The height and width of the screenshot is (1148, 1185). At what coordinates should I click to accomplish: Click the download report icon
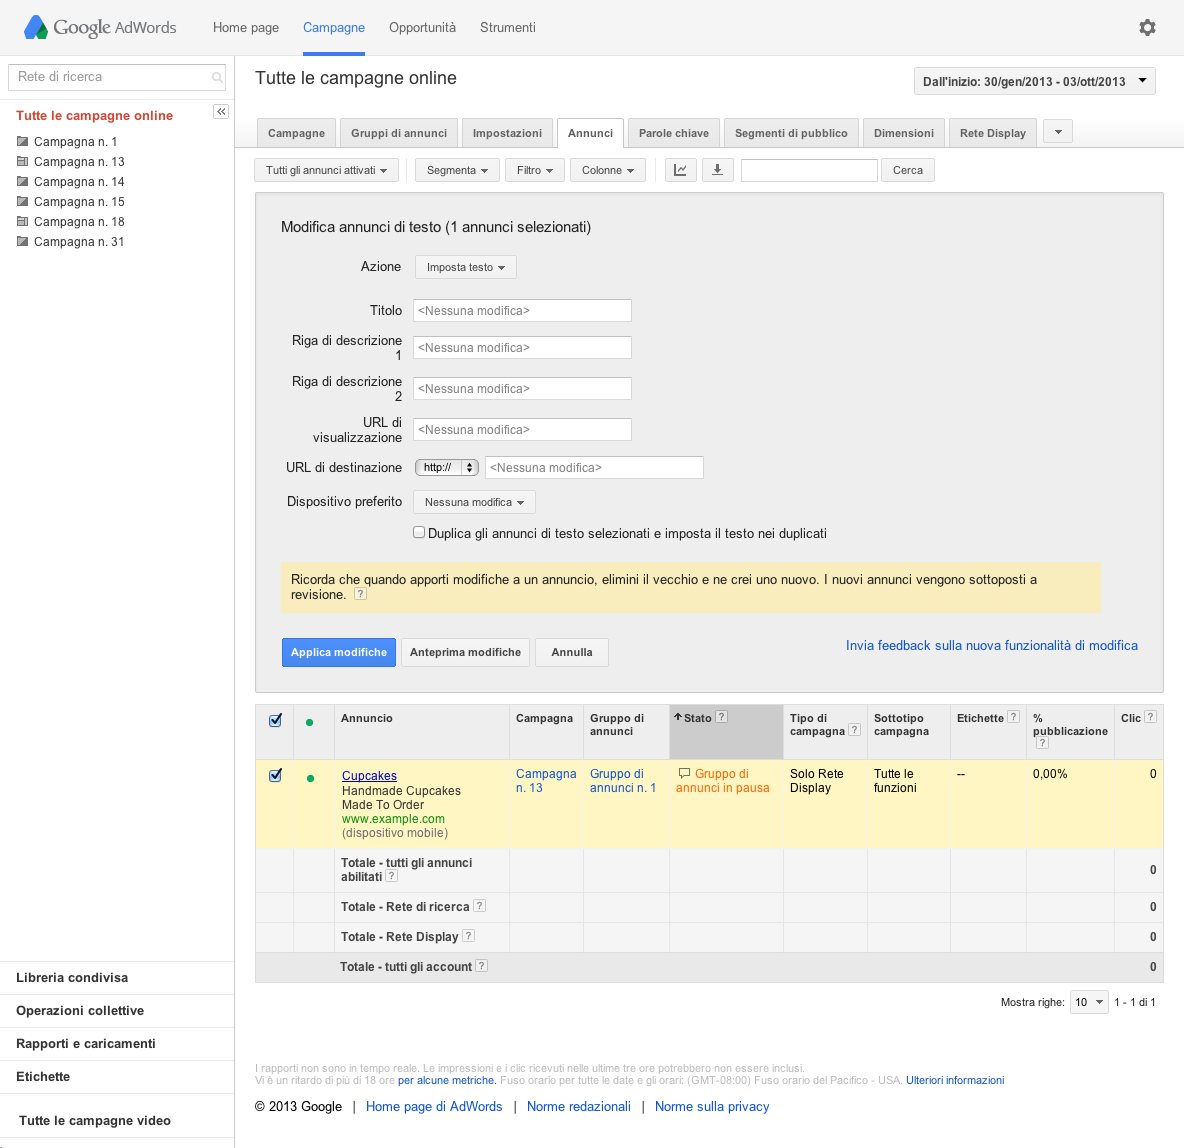[x=718, y=170]
